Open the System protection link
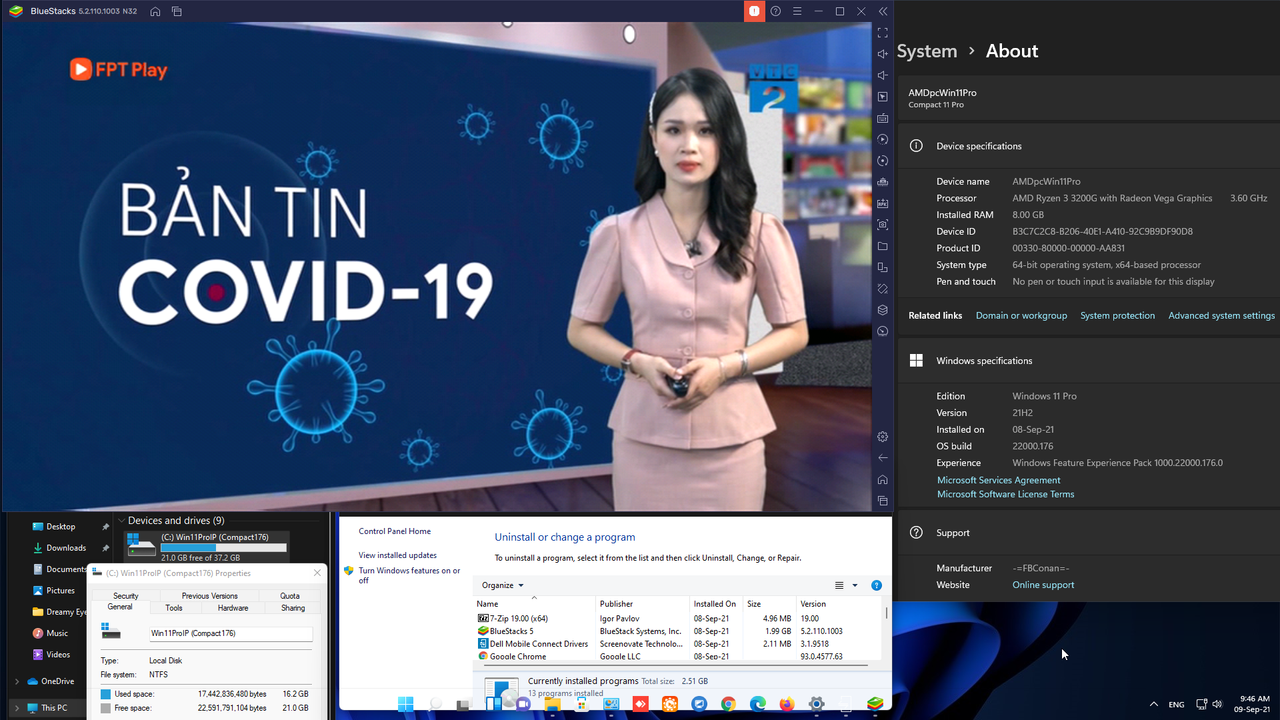The width and height of the screenshot is (1280, 720). click(1117, 316)
